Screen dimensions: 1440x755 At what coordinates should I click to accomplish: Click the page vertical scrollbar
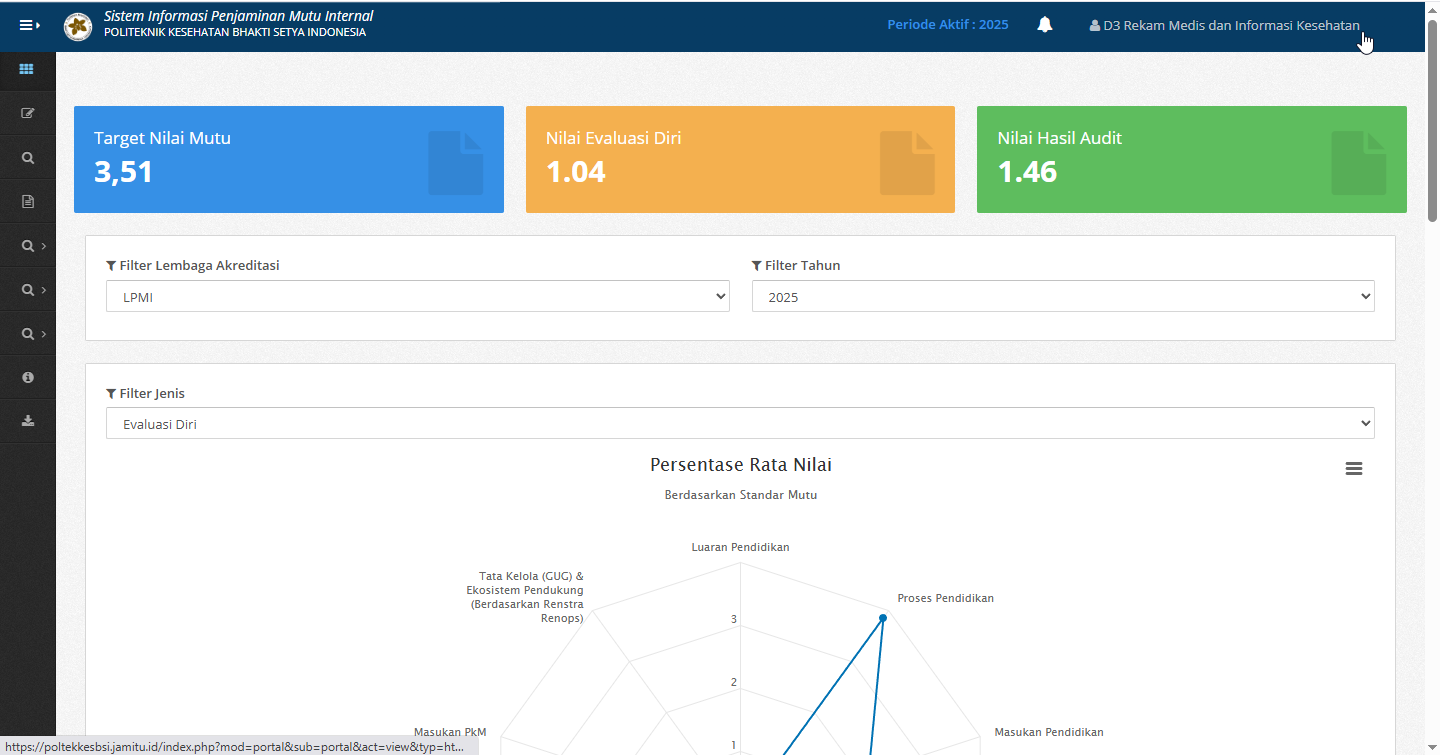(x=1432, y=120)
